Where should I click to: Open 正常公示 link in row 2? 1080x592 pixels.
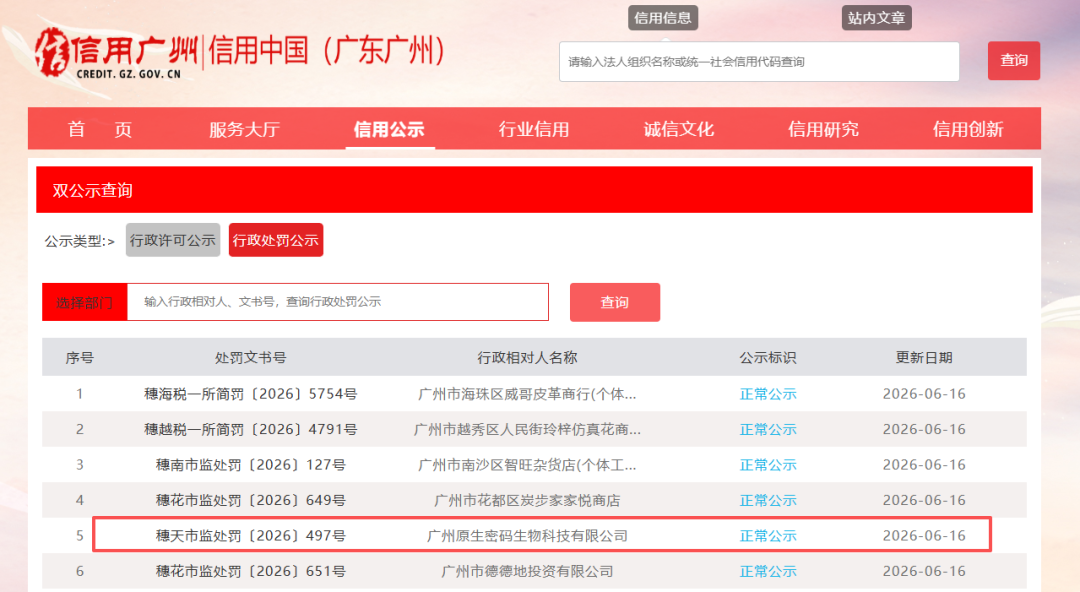coord(768,429)
